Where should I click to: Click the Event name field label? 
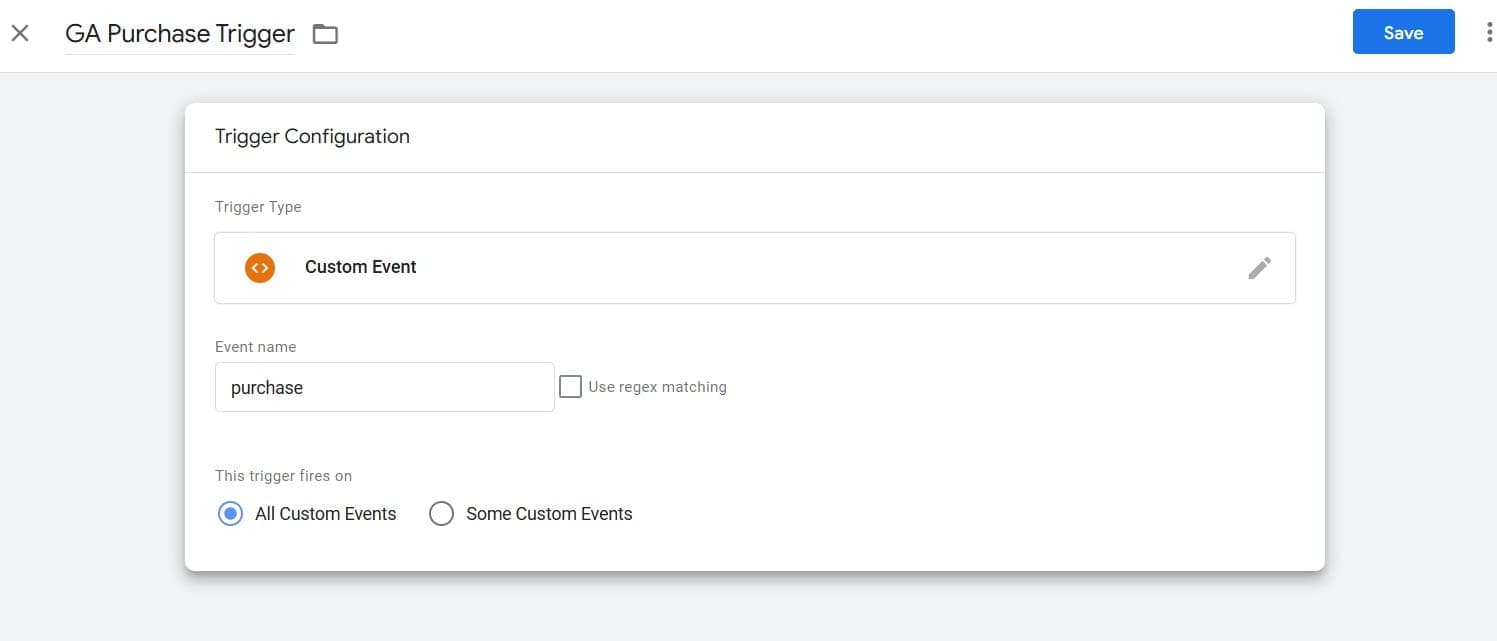point(255,346)
